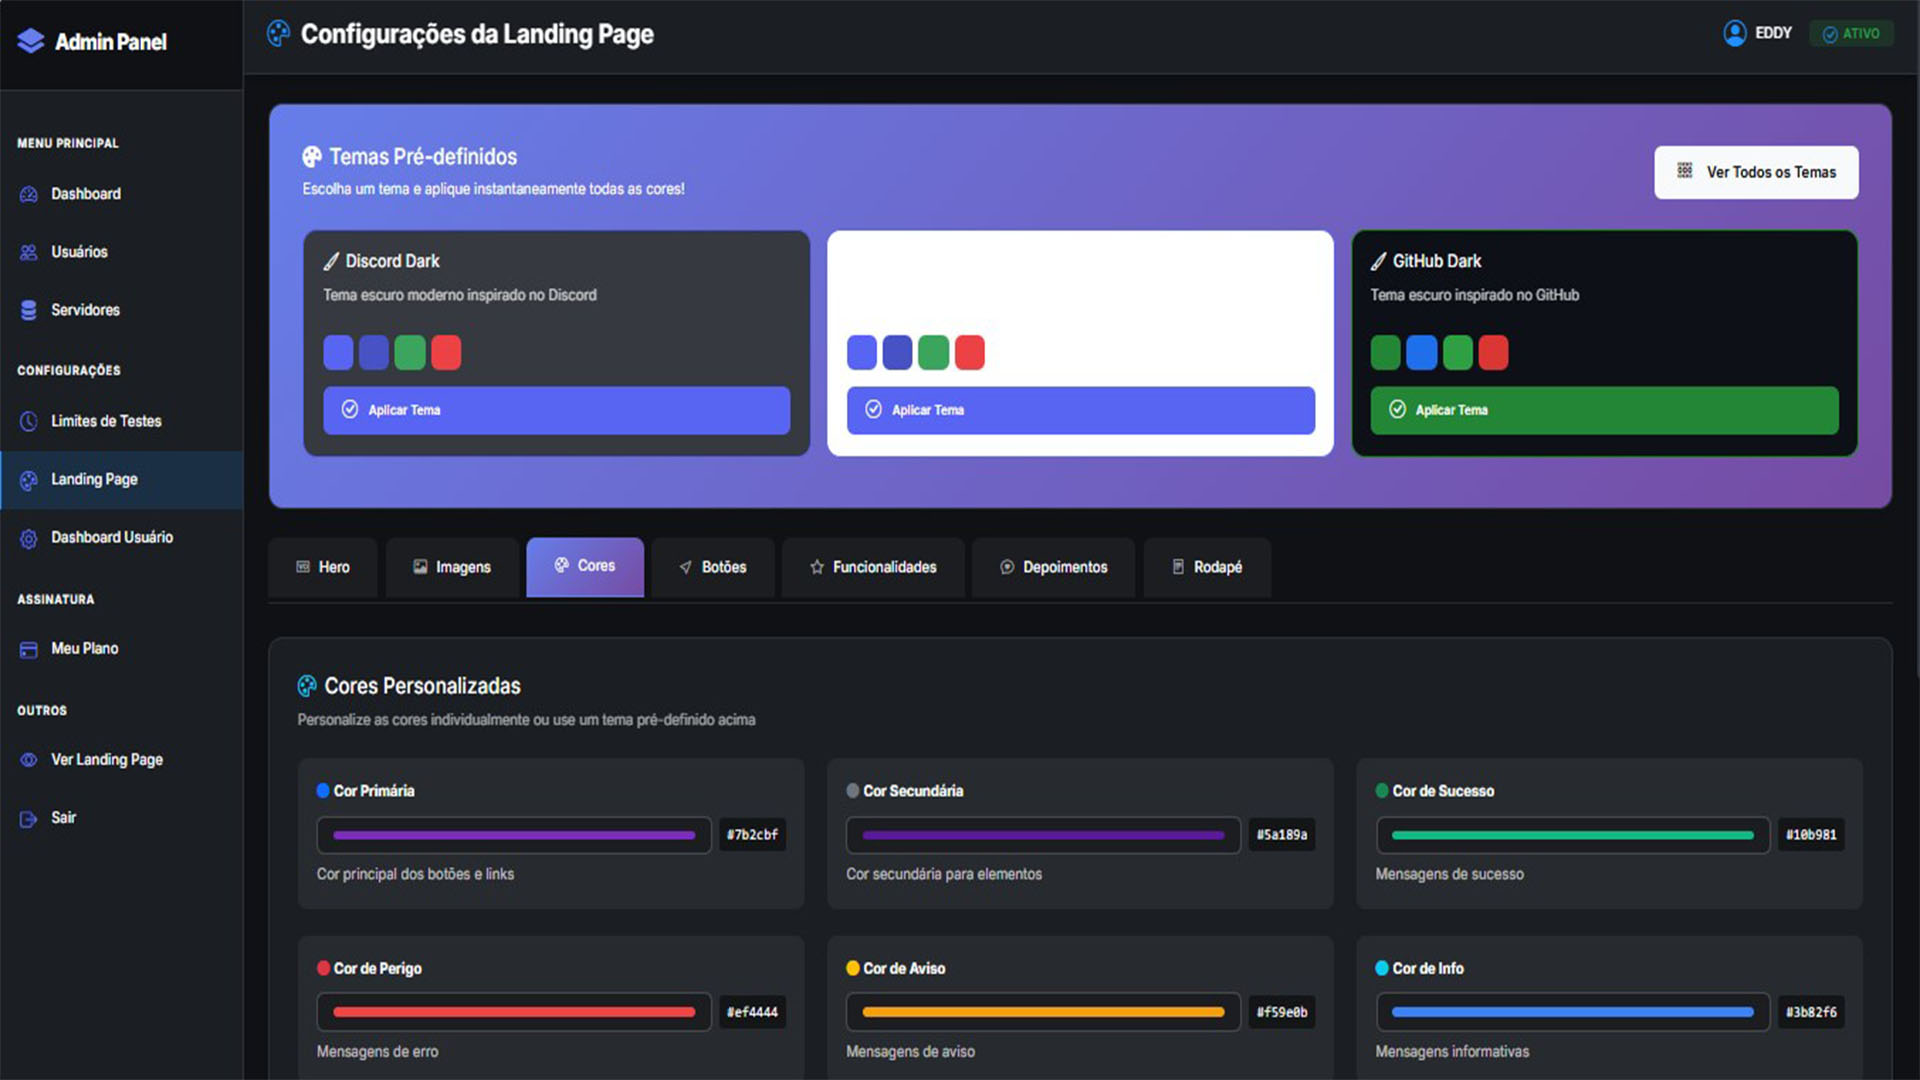Open the Imagens tab
1920x1080 pixels.
pyautogui.click(x=452, y=567)
